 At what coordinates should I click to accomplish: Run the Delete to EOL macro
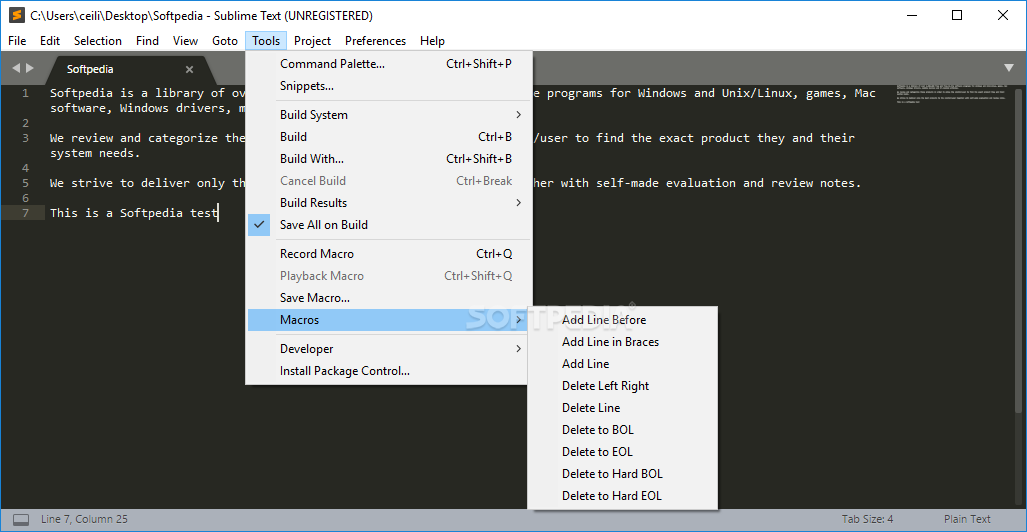click(x=622, y=451)
